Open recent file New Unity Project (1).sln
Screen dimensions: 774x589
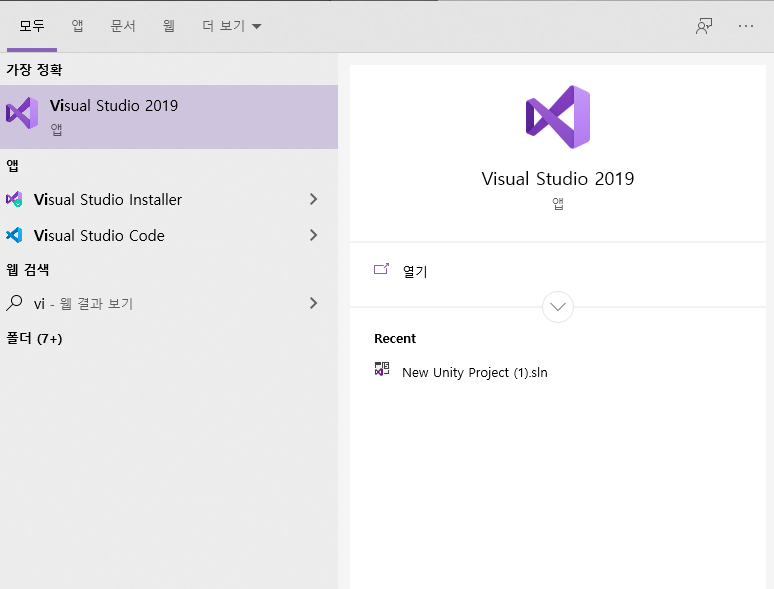pos(475,372)
